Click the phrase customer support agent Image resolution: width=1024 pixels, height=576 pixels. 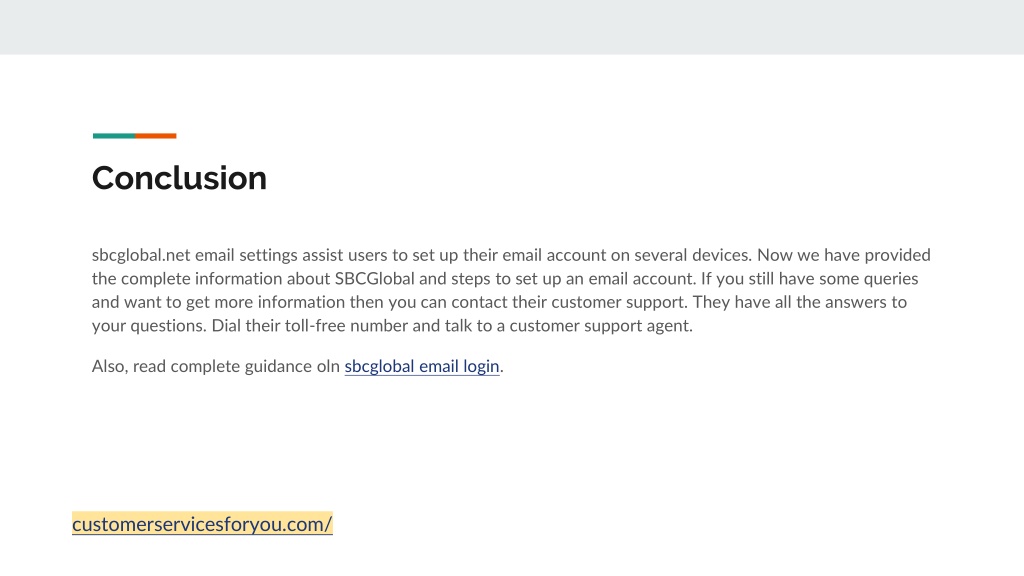pos(600,325)
